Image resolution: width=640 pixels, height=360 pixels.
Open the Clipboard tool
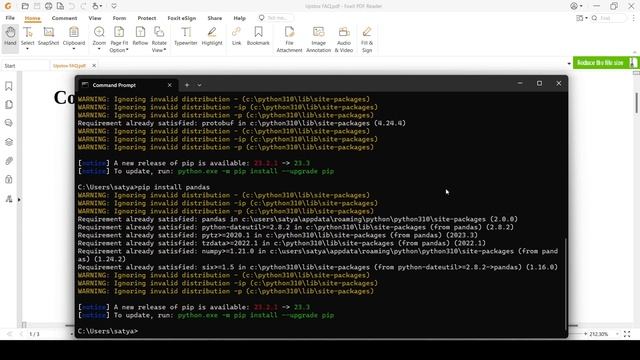coord(73,36)
